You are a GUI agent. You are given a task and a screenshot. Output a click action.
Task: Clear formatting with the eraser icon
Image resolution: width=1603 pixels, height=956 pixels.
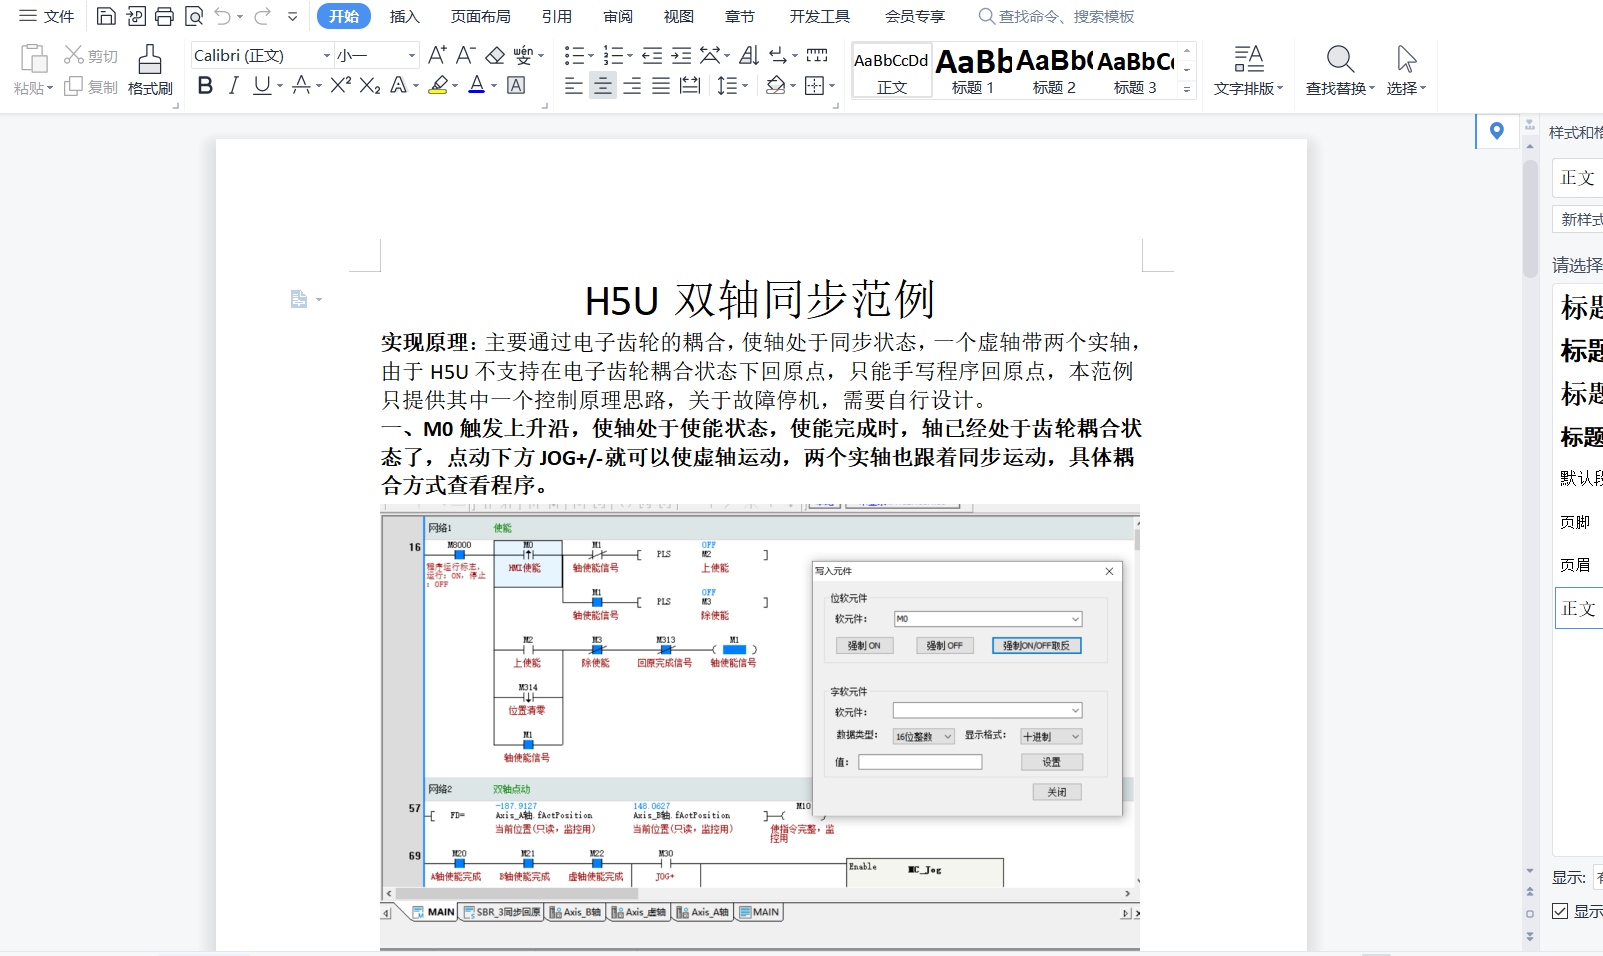click(x=495, y=55)
